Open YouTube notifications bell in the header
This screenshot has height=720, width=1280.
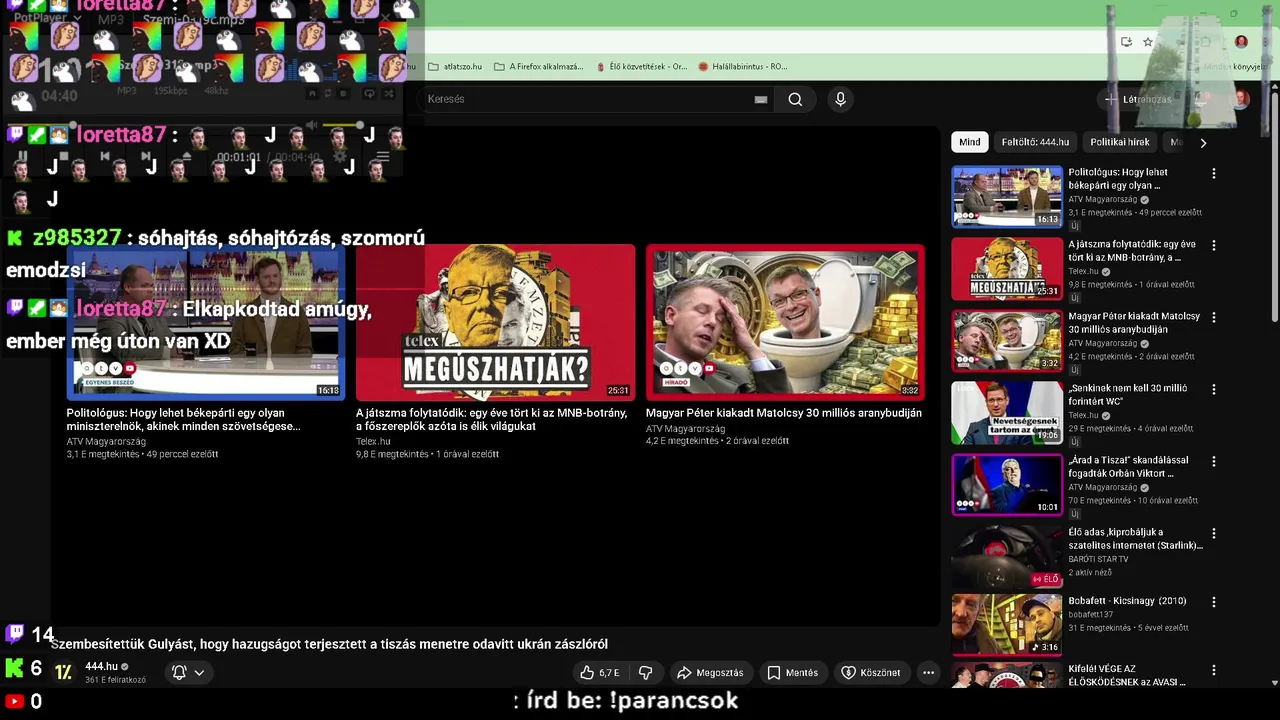pyautogui.click(x=1200, y=99)
